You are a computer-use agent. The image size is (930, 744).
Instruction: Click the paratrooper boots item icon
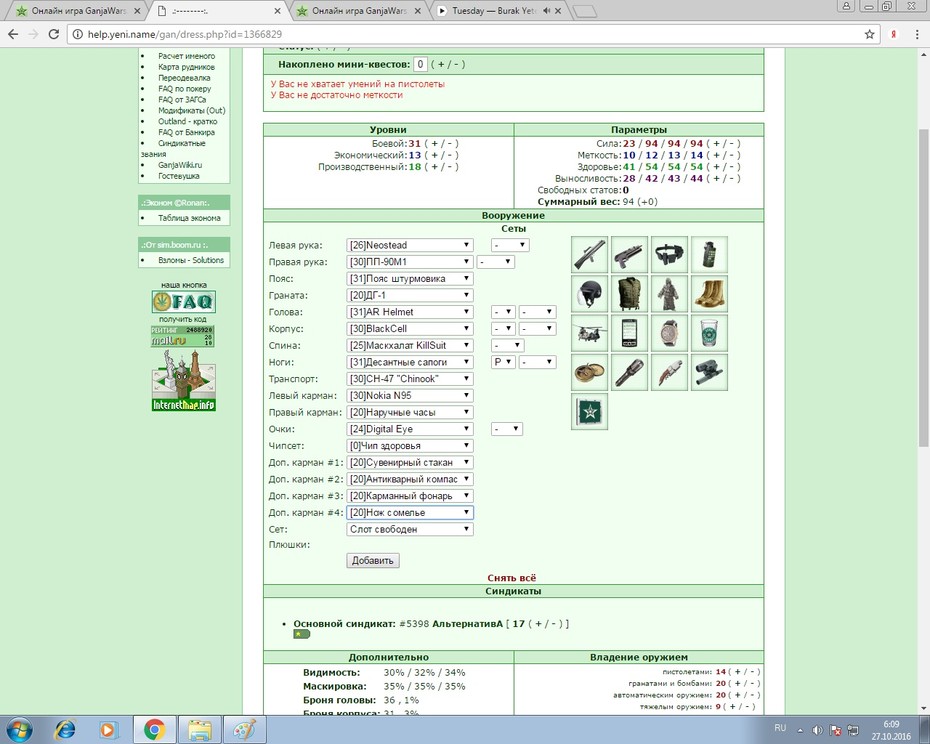pyautogui.click(x=709, y=294)
